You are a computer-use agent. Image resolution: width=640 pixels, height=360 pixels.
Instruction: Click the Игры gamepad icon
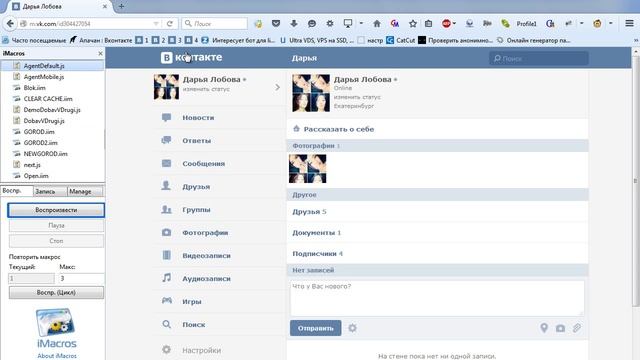167,301
